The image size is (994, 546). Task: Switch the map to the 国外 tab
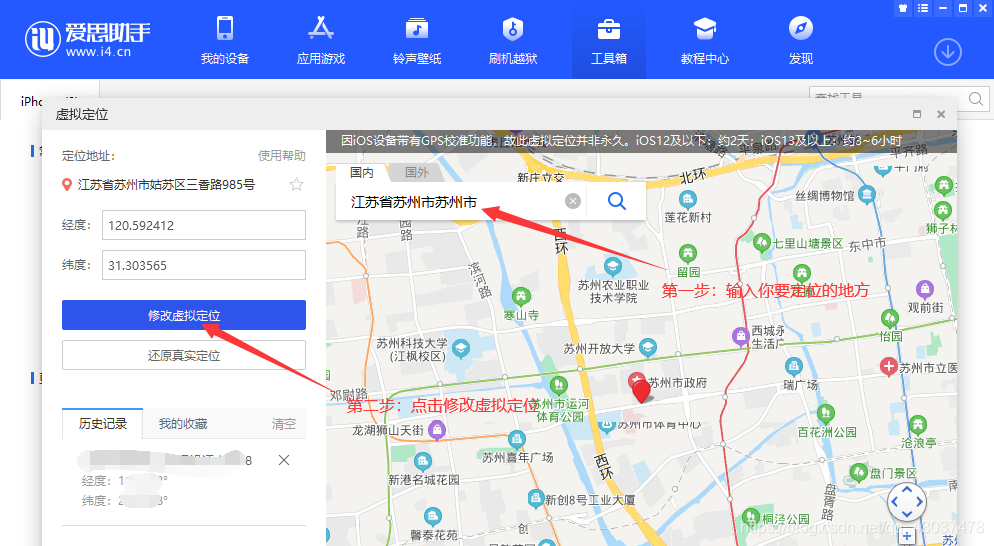click(416, 172)
